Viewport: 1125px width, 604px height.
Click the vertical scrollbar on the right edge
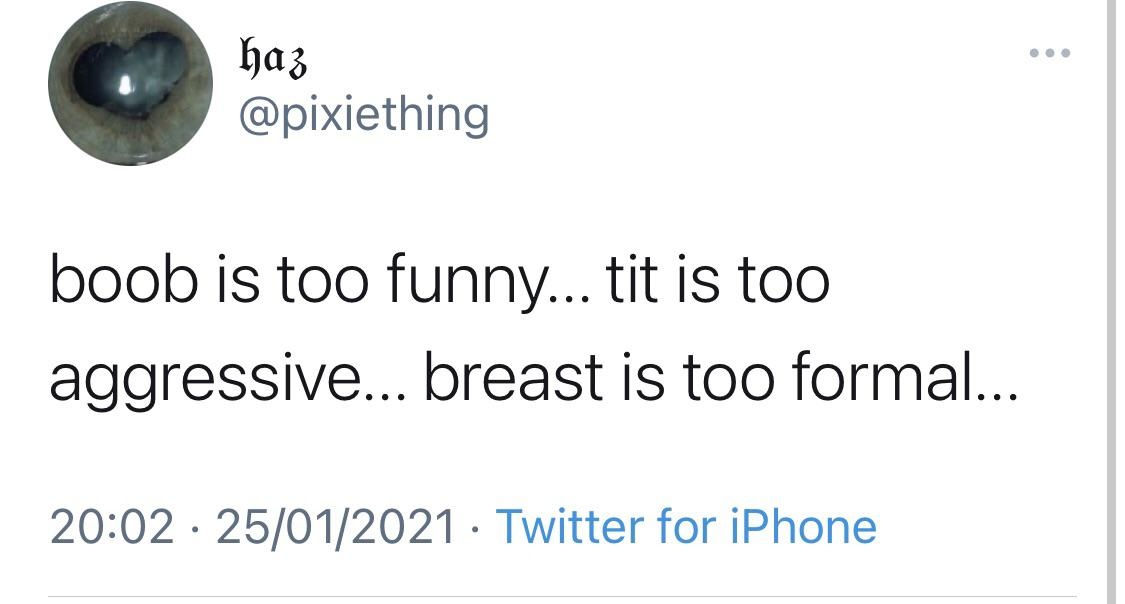click(1110, 300)
